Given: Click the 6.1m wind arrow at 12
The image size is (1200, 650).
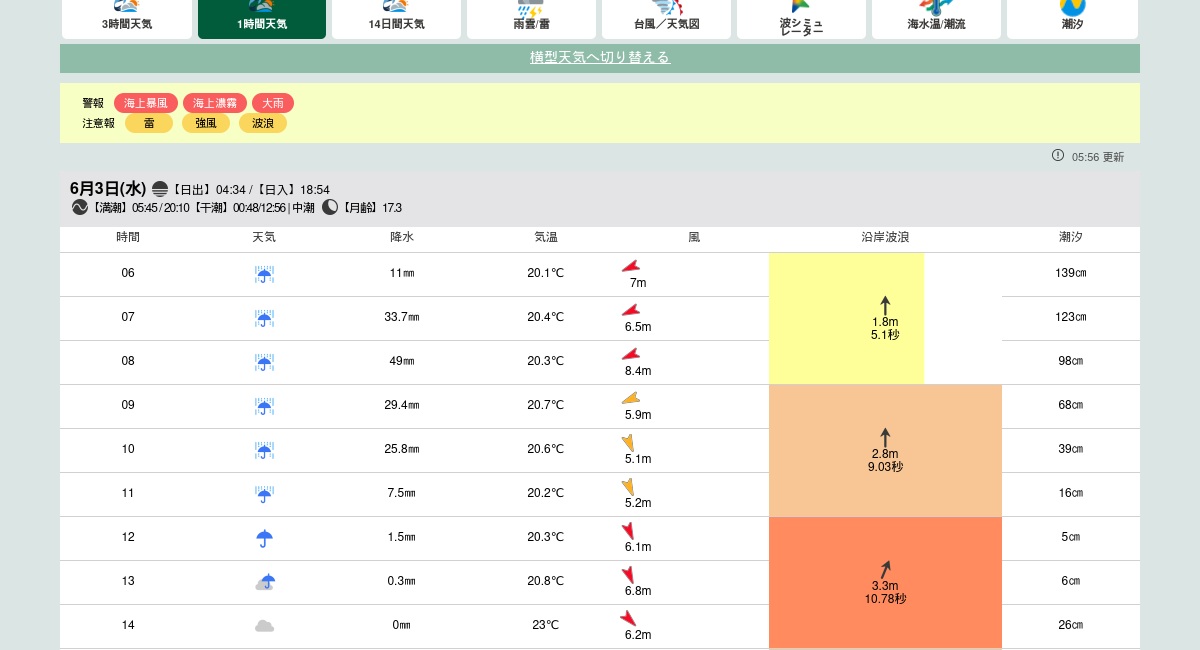Looking at the screenshot, I should coord(628,531).
